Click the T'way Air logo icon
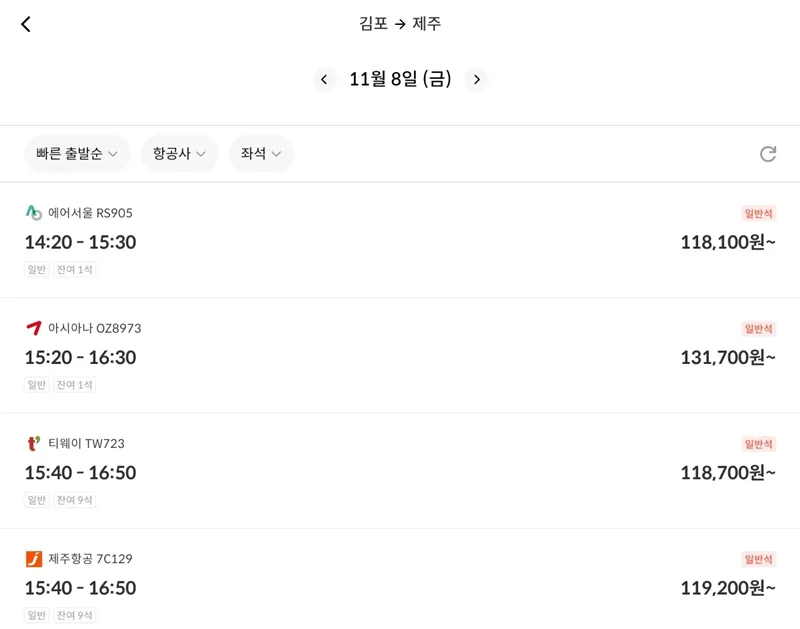This screenshot has height=629, width=800. click(x=32, y=443)
